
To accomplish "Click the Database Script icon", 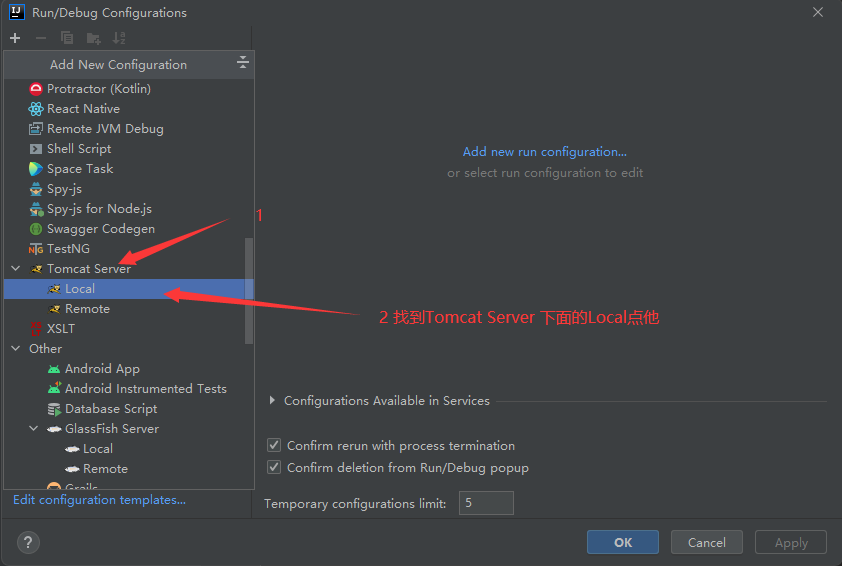I will (x=54, y=409).
